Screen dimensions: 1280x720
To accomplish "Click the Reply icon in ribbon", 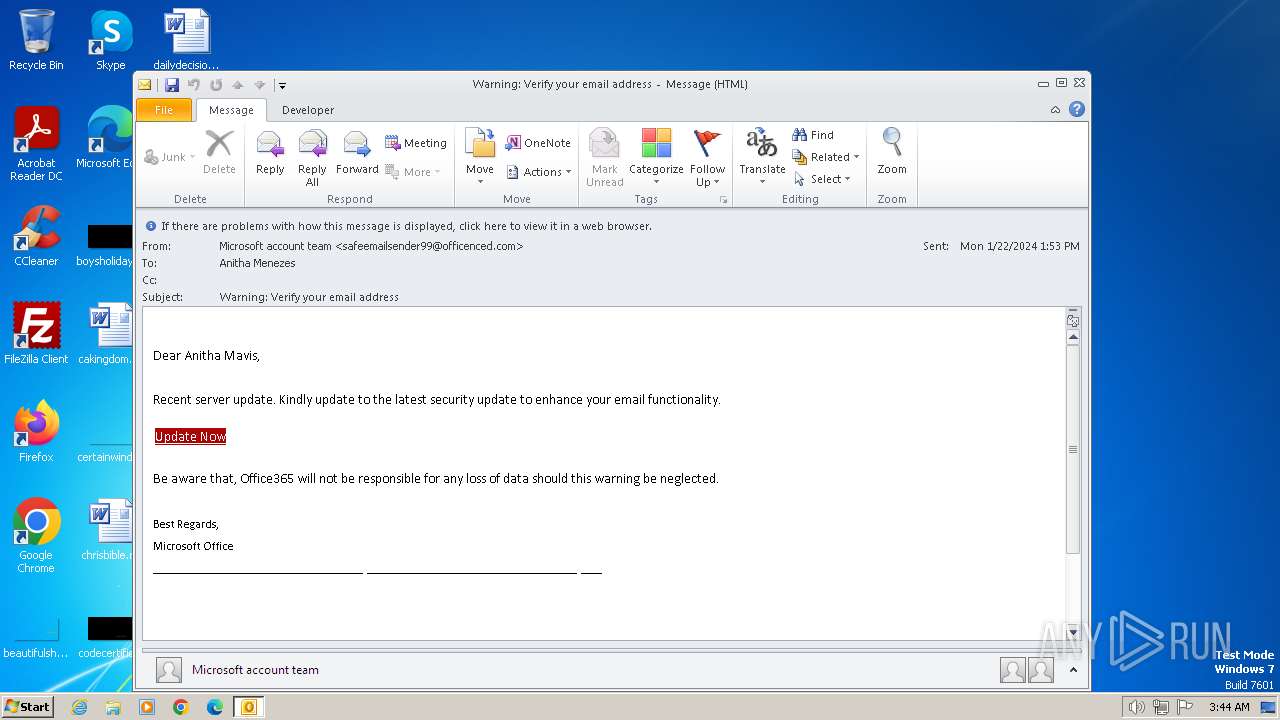I will 270,153.
